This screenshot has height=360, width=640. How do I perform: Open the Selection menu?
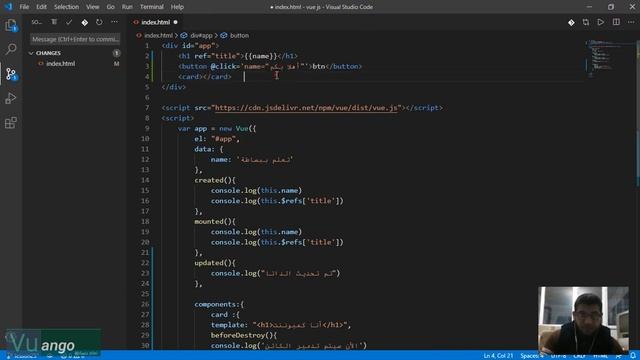(66, 7)
